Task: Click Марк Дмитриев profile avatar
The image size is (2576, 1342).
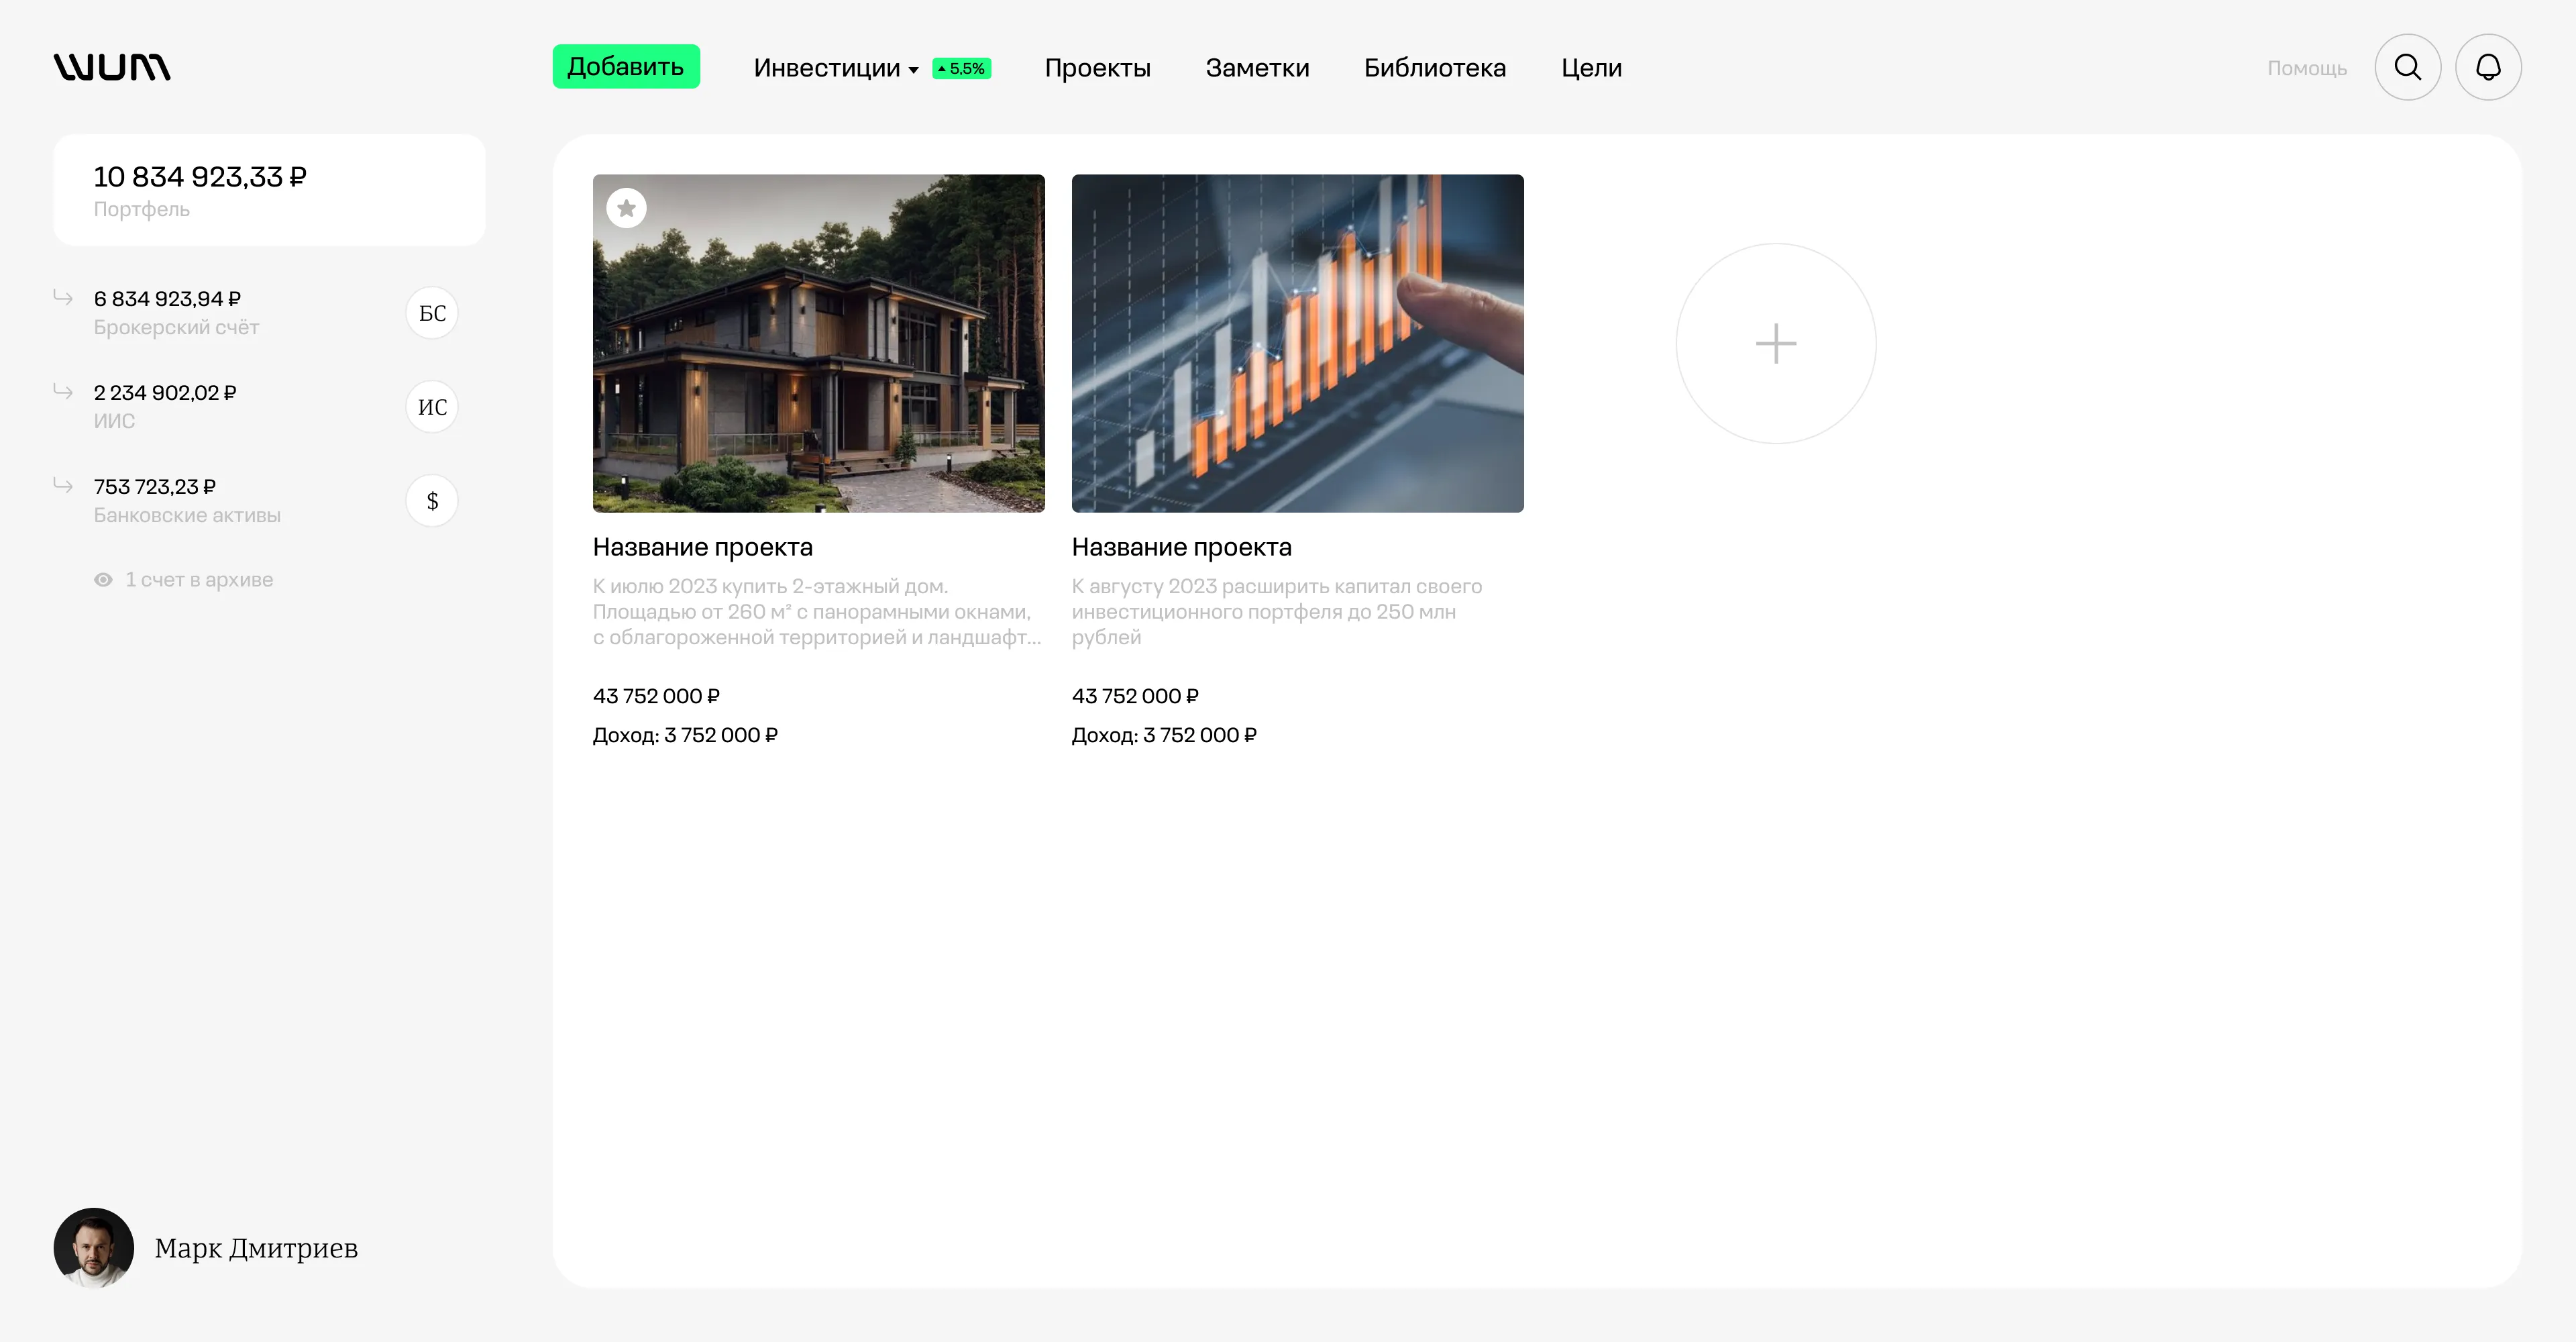Action: pyautogui.click(x=94, y=1247)
